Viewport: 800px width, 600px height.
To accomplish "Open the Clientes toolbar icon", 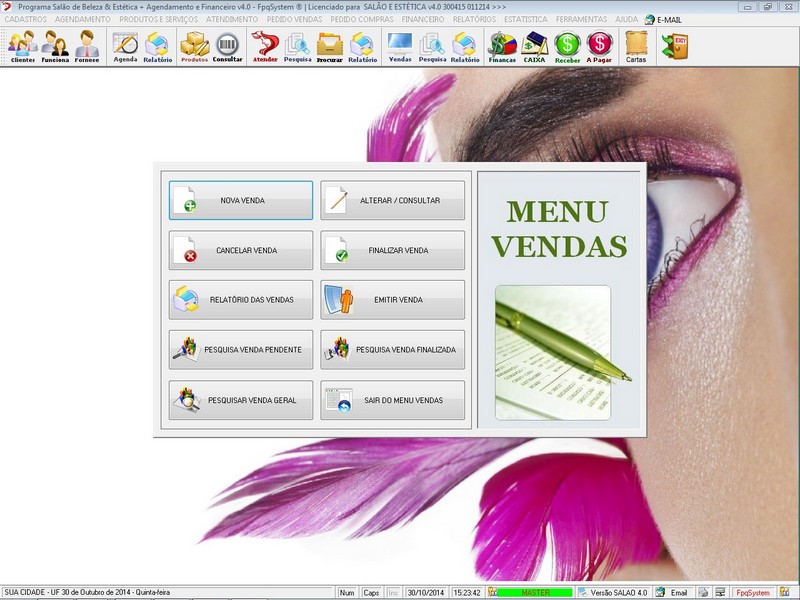I will (22, 46).
